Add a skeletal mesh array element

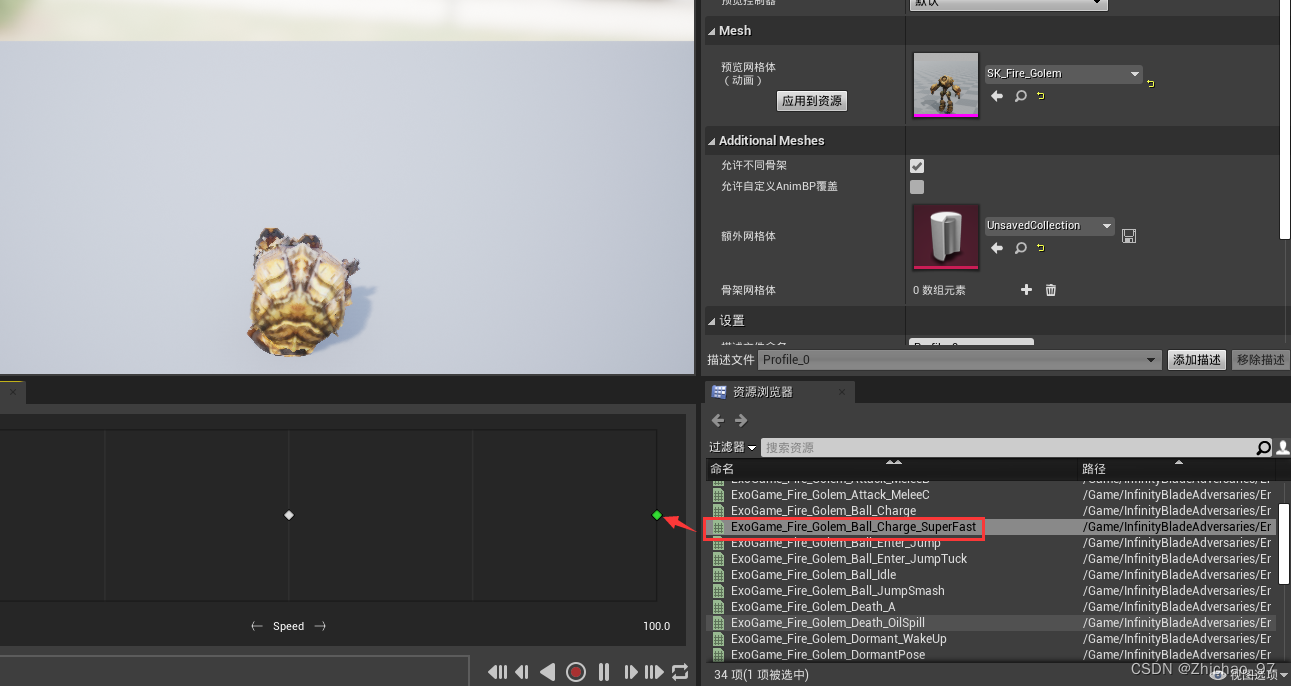click(x=1026, y=290)
